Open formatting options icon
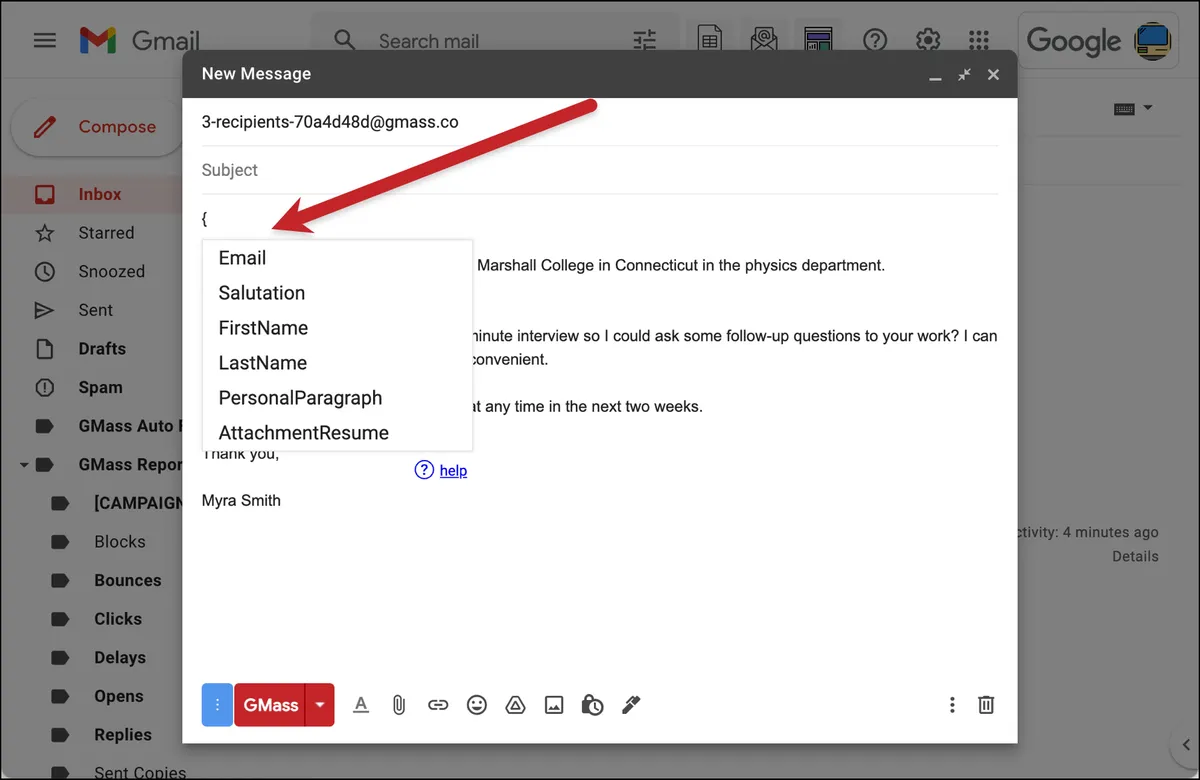Screen dimensions: 1200x780 tap(362, 705)
